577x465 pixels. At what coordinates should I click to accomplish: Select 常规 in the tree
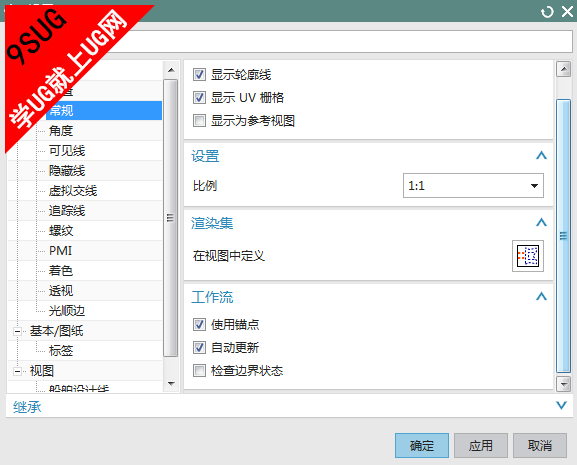(x=104, y=110)
